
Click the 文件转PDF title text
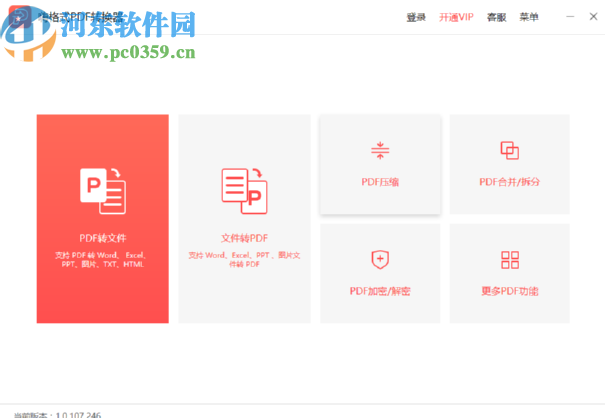(244, 238)
